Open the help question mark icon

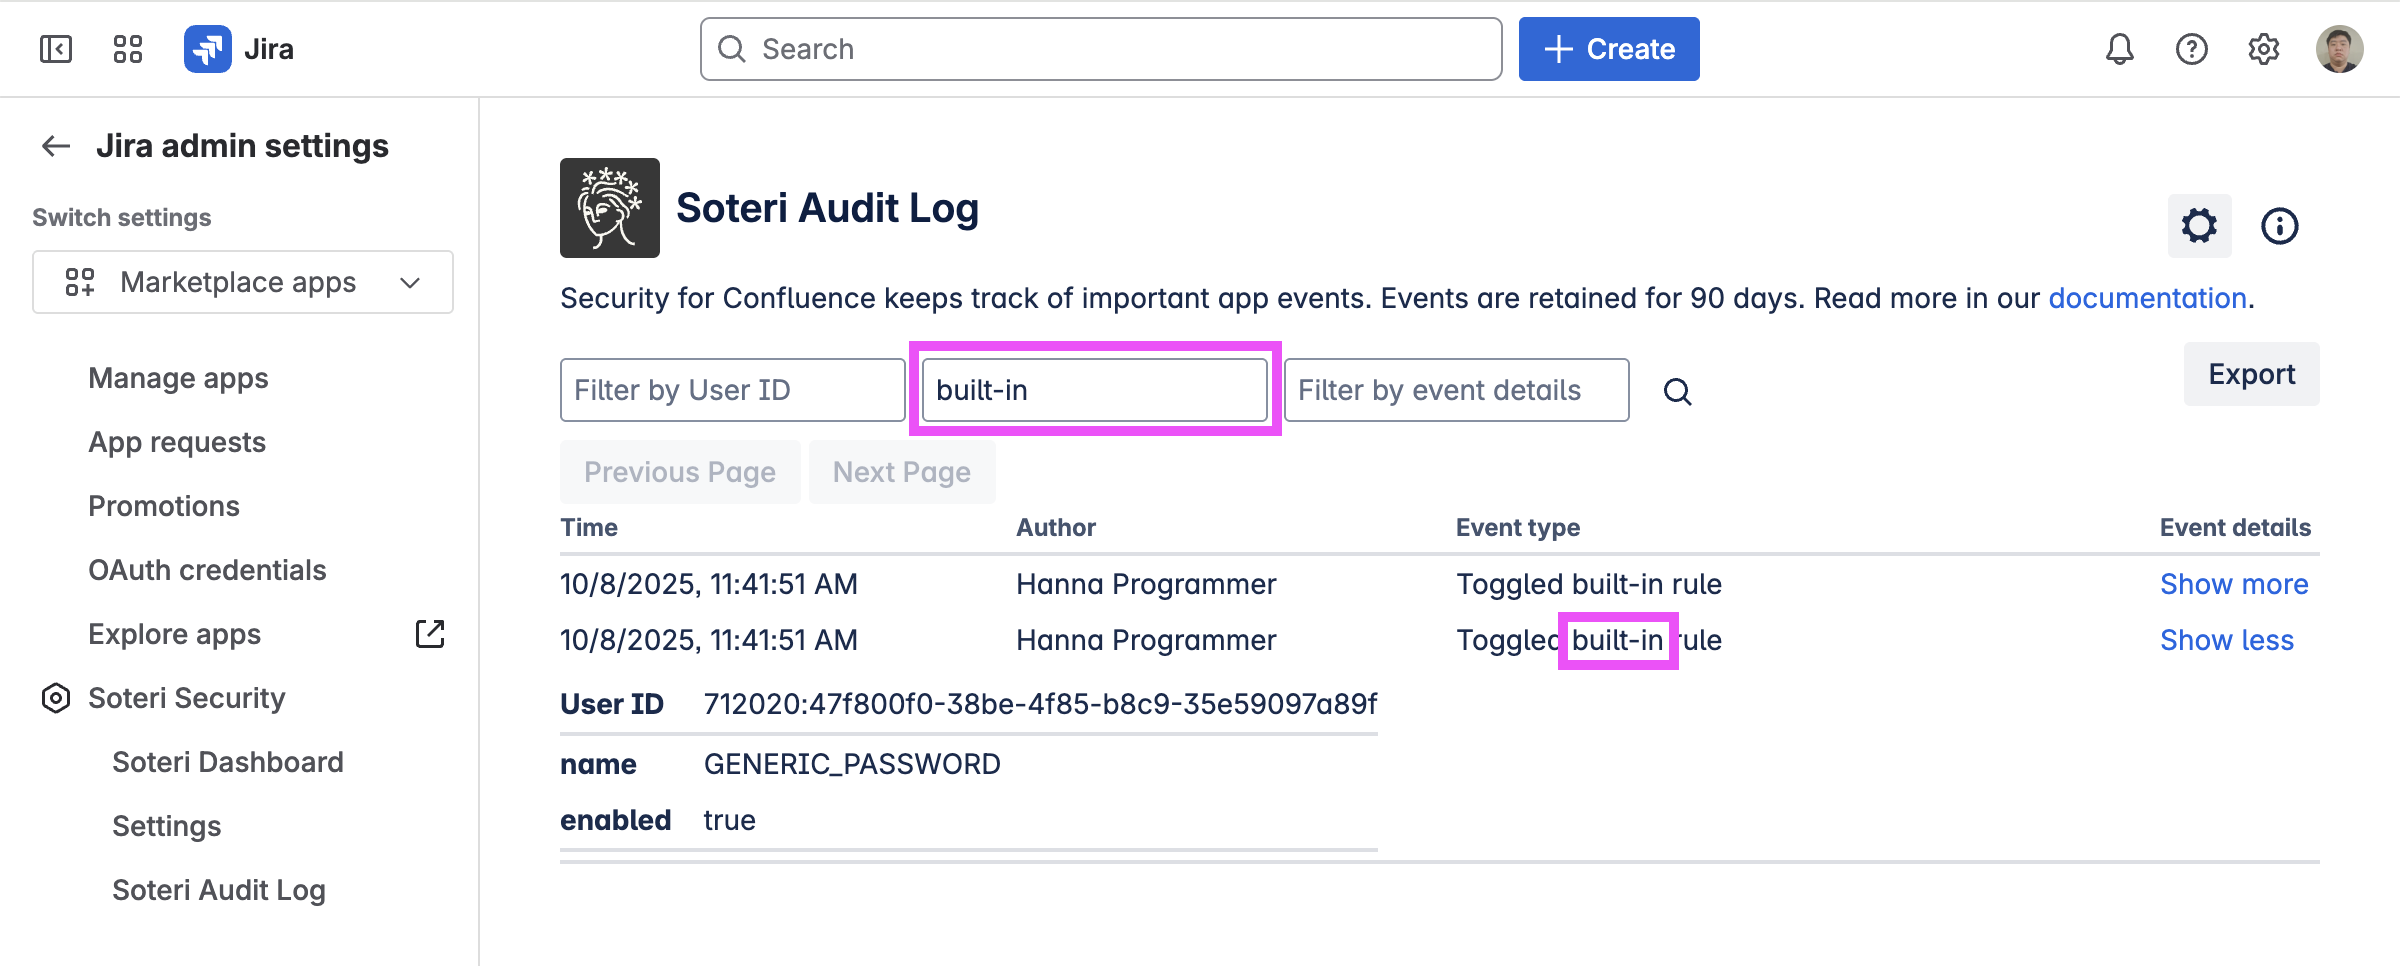[2191, 49]
